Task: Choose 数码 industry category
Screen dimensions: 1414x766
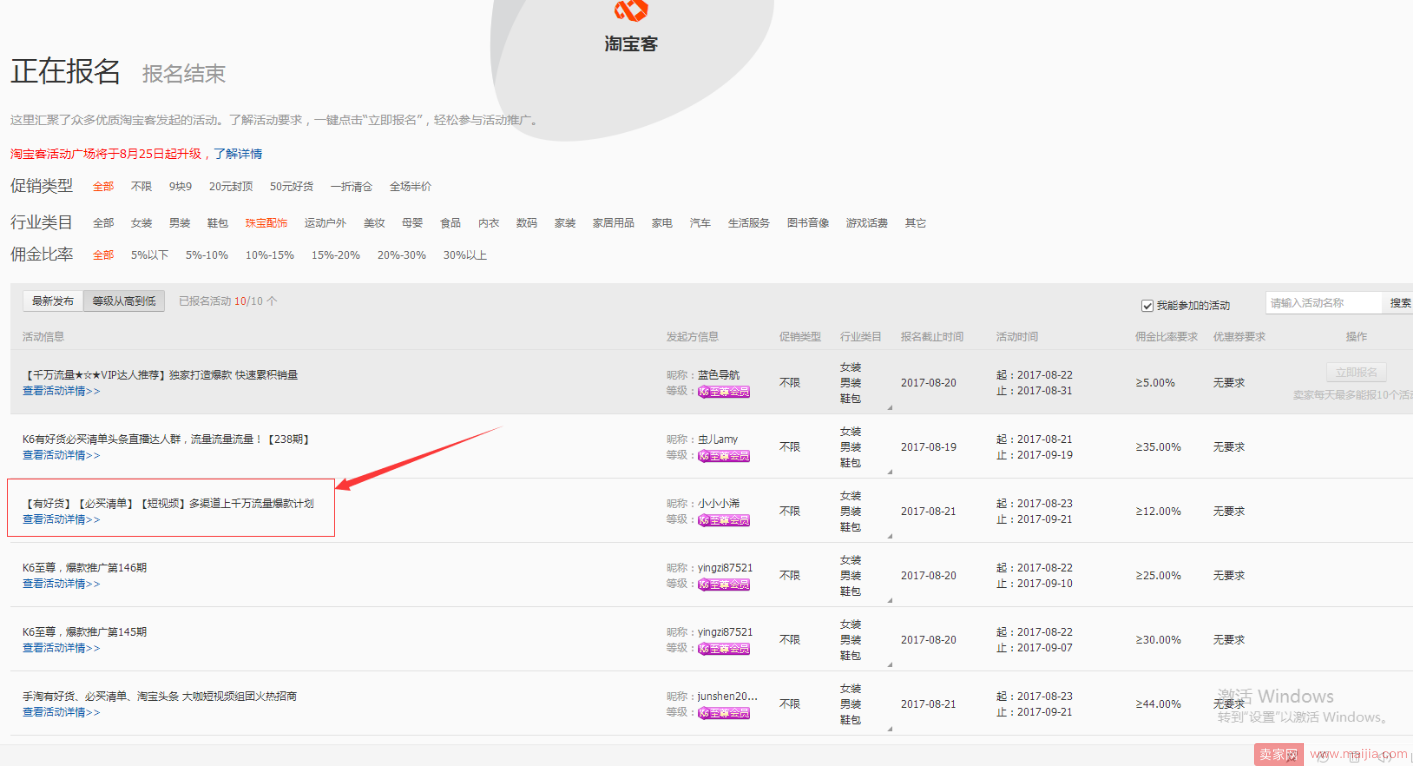Action: 527,223
